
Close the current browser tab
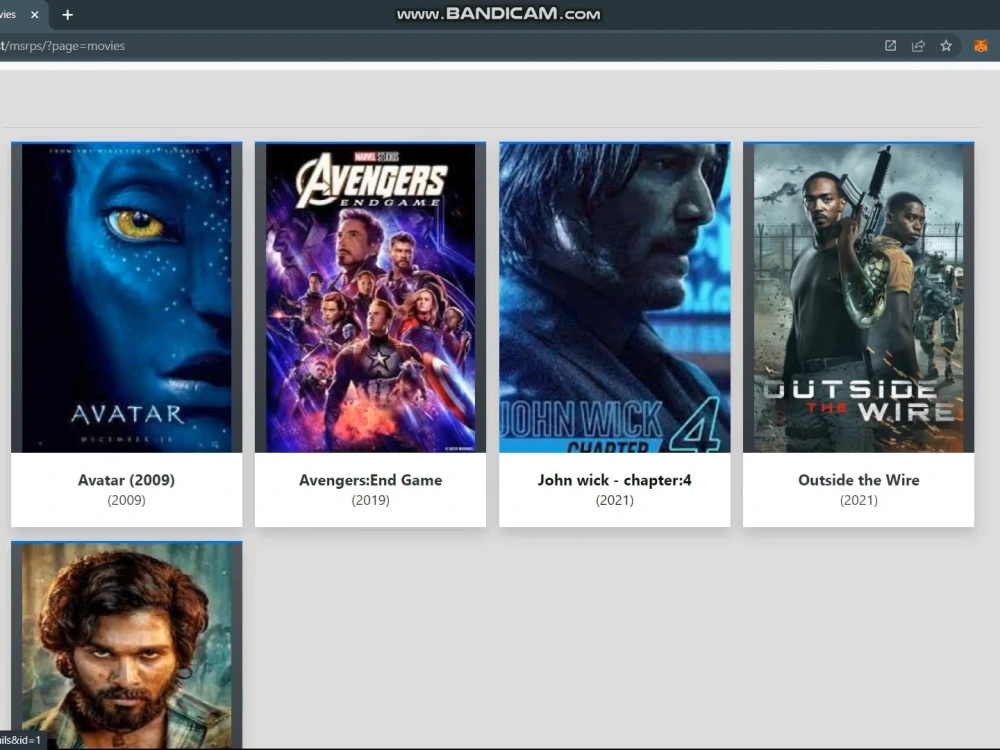click(34, 15)
